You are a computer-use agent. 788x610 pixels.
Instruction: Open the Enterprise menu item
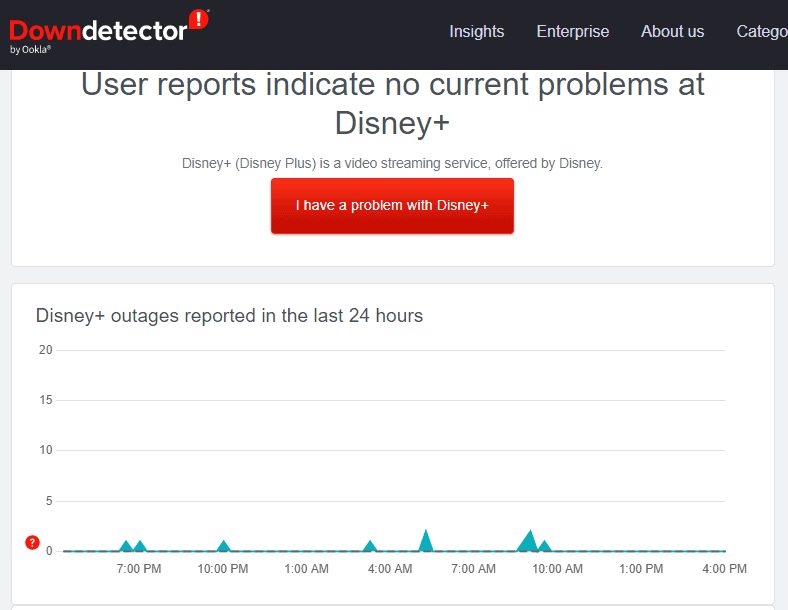(x=572, y=32)
